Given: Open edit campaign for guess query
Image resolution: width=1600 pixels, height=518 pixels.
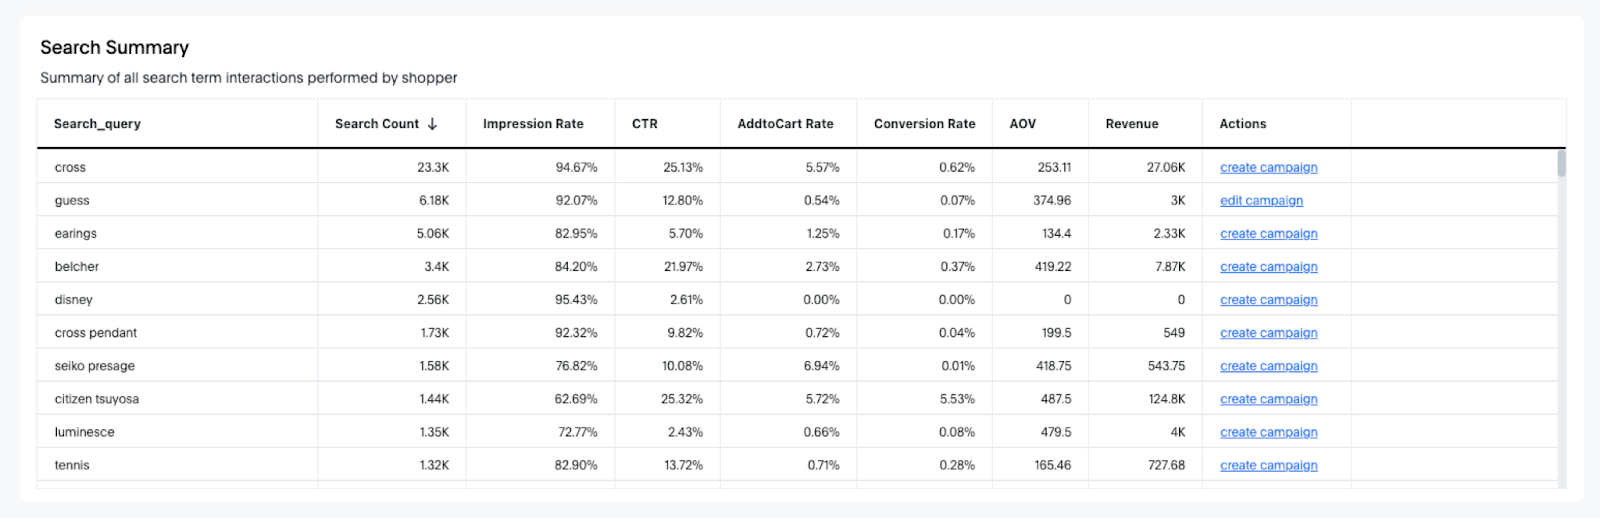Looking at the screenshot, I should pos(1261,201).
